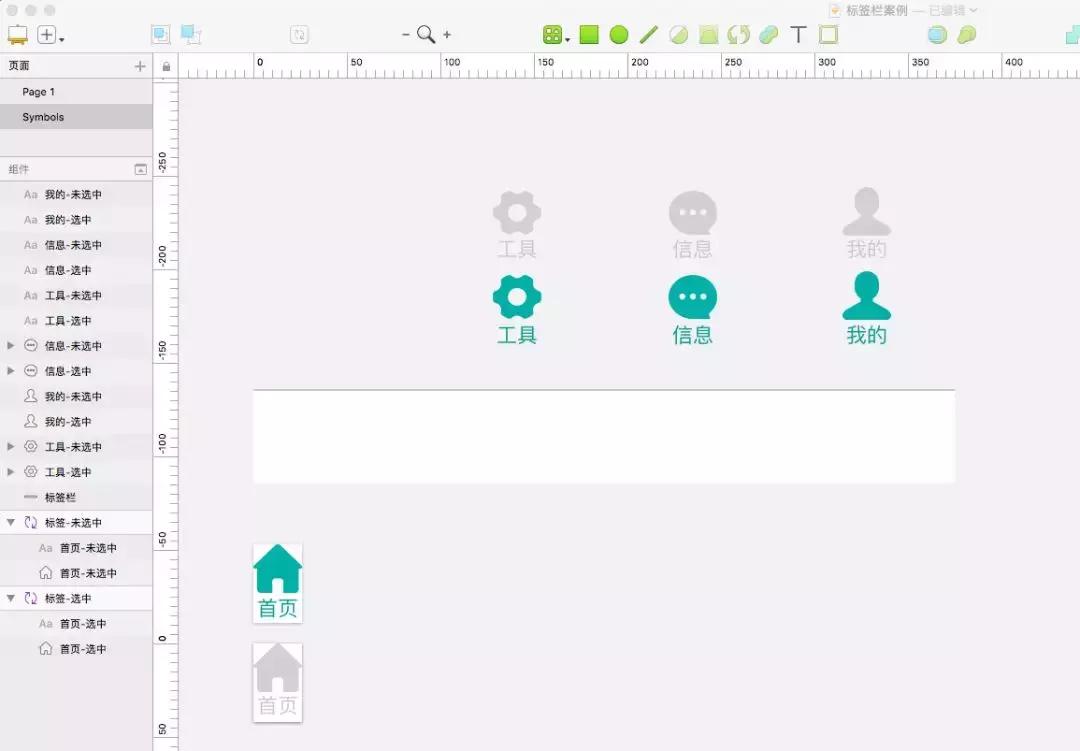Zoom in with the plus button
Viewport: 1080px width, 751px height.
pyautogui.click(x=447, y=34)
